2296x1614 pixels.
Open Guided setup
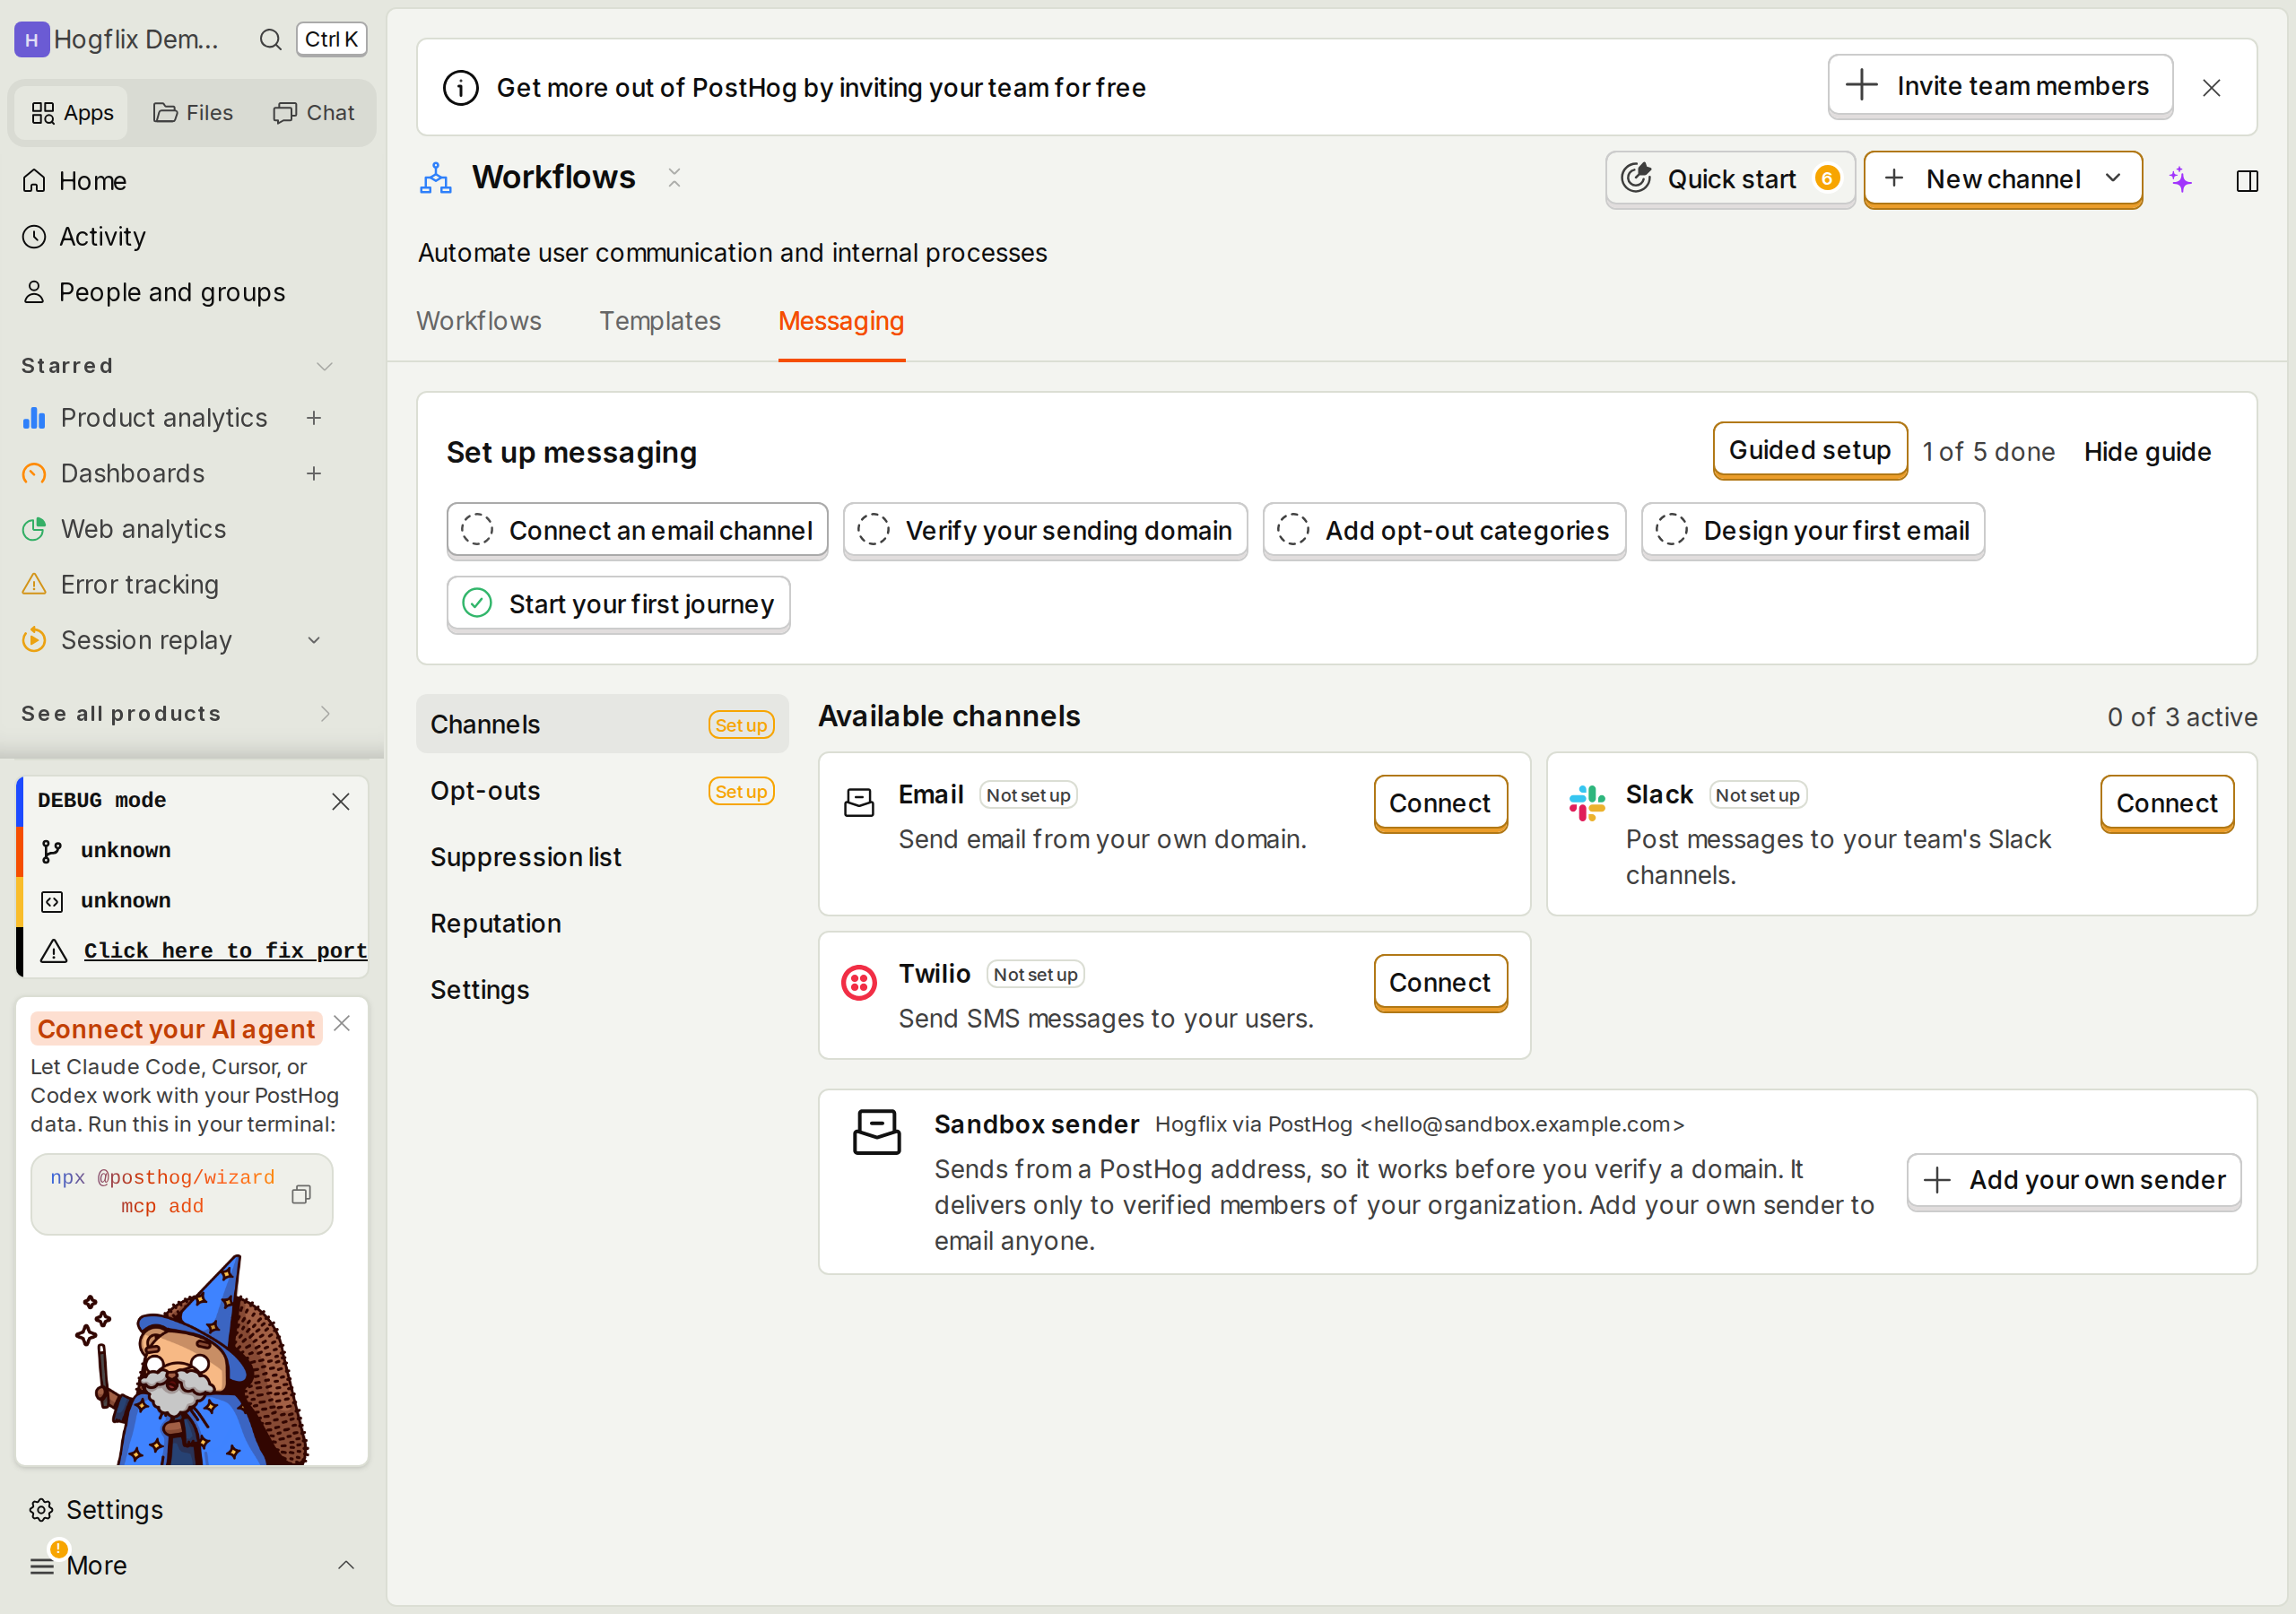(1810, 450)
